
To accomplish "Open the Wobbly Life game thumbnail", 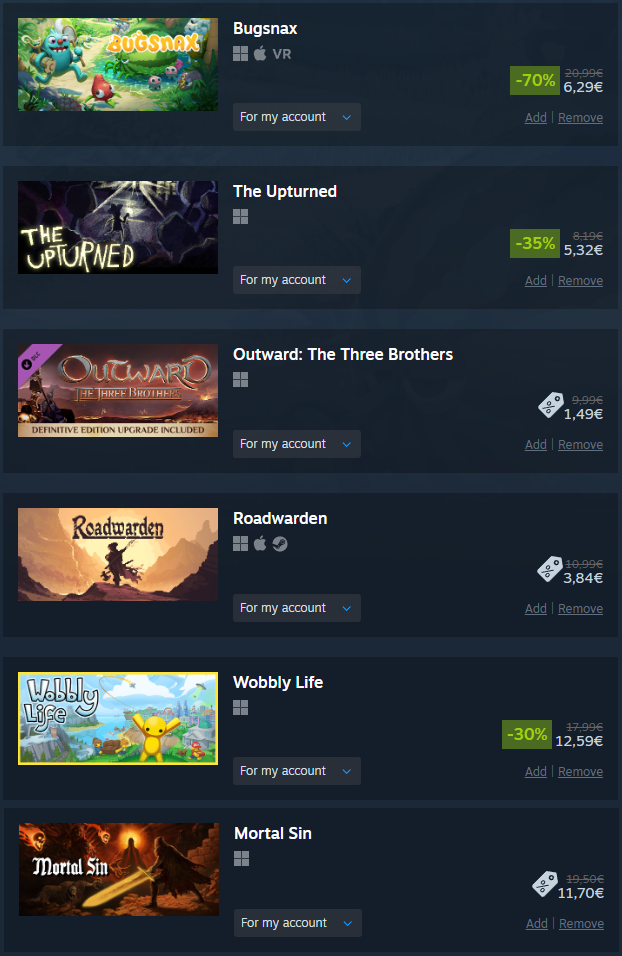I will click(x=118, y=718).
